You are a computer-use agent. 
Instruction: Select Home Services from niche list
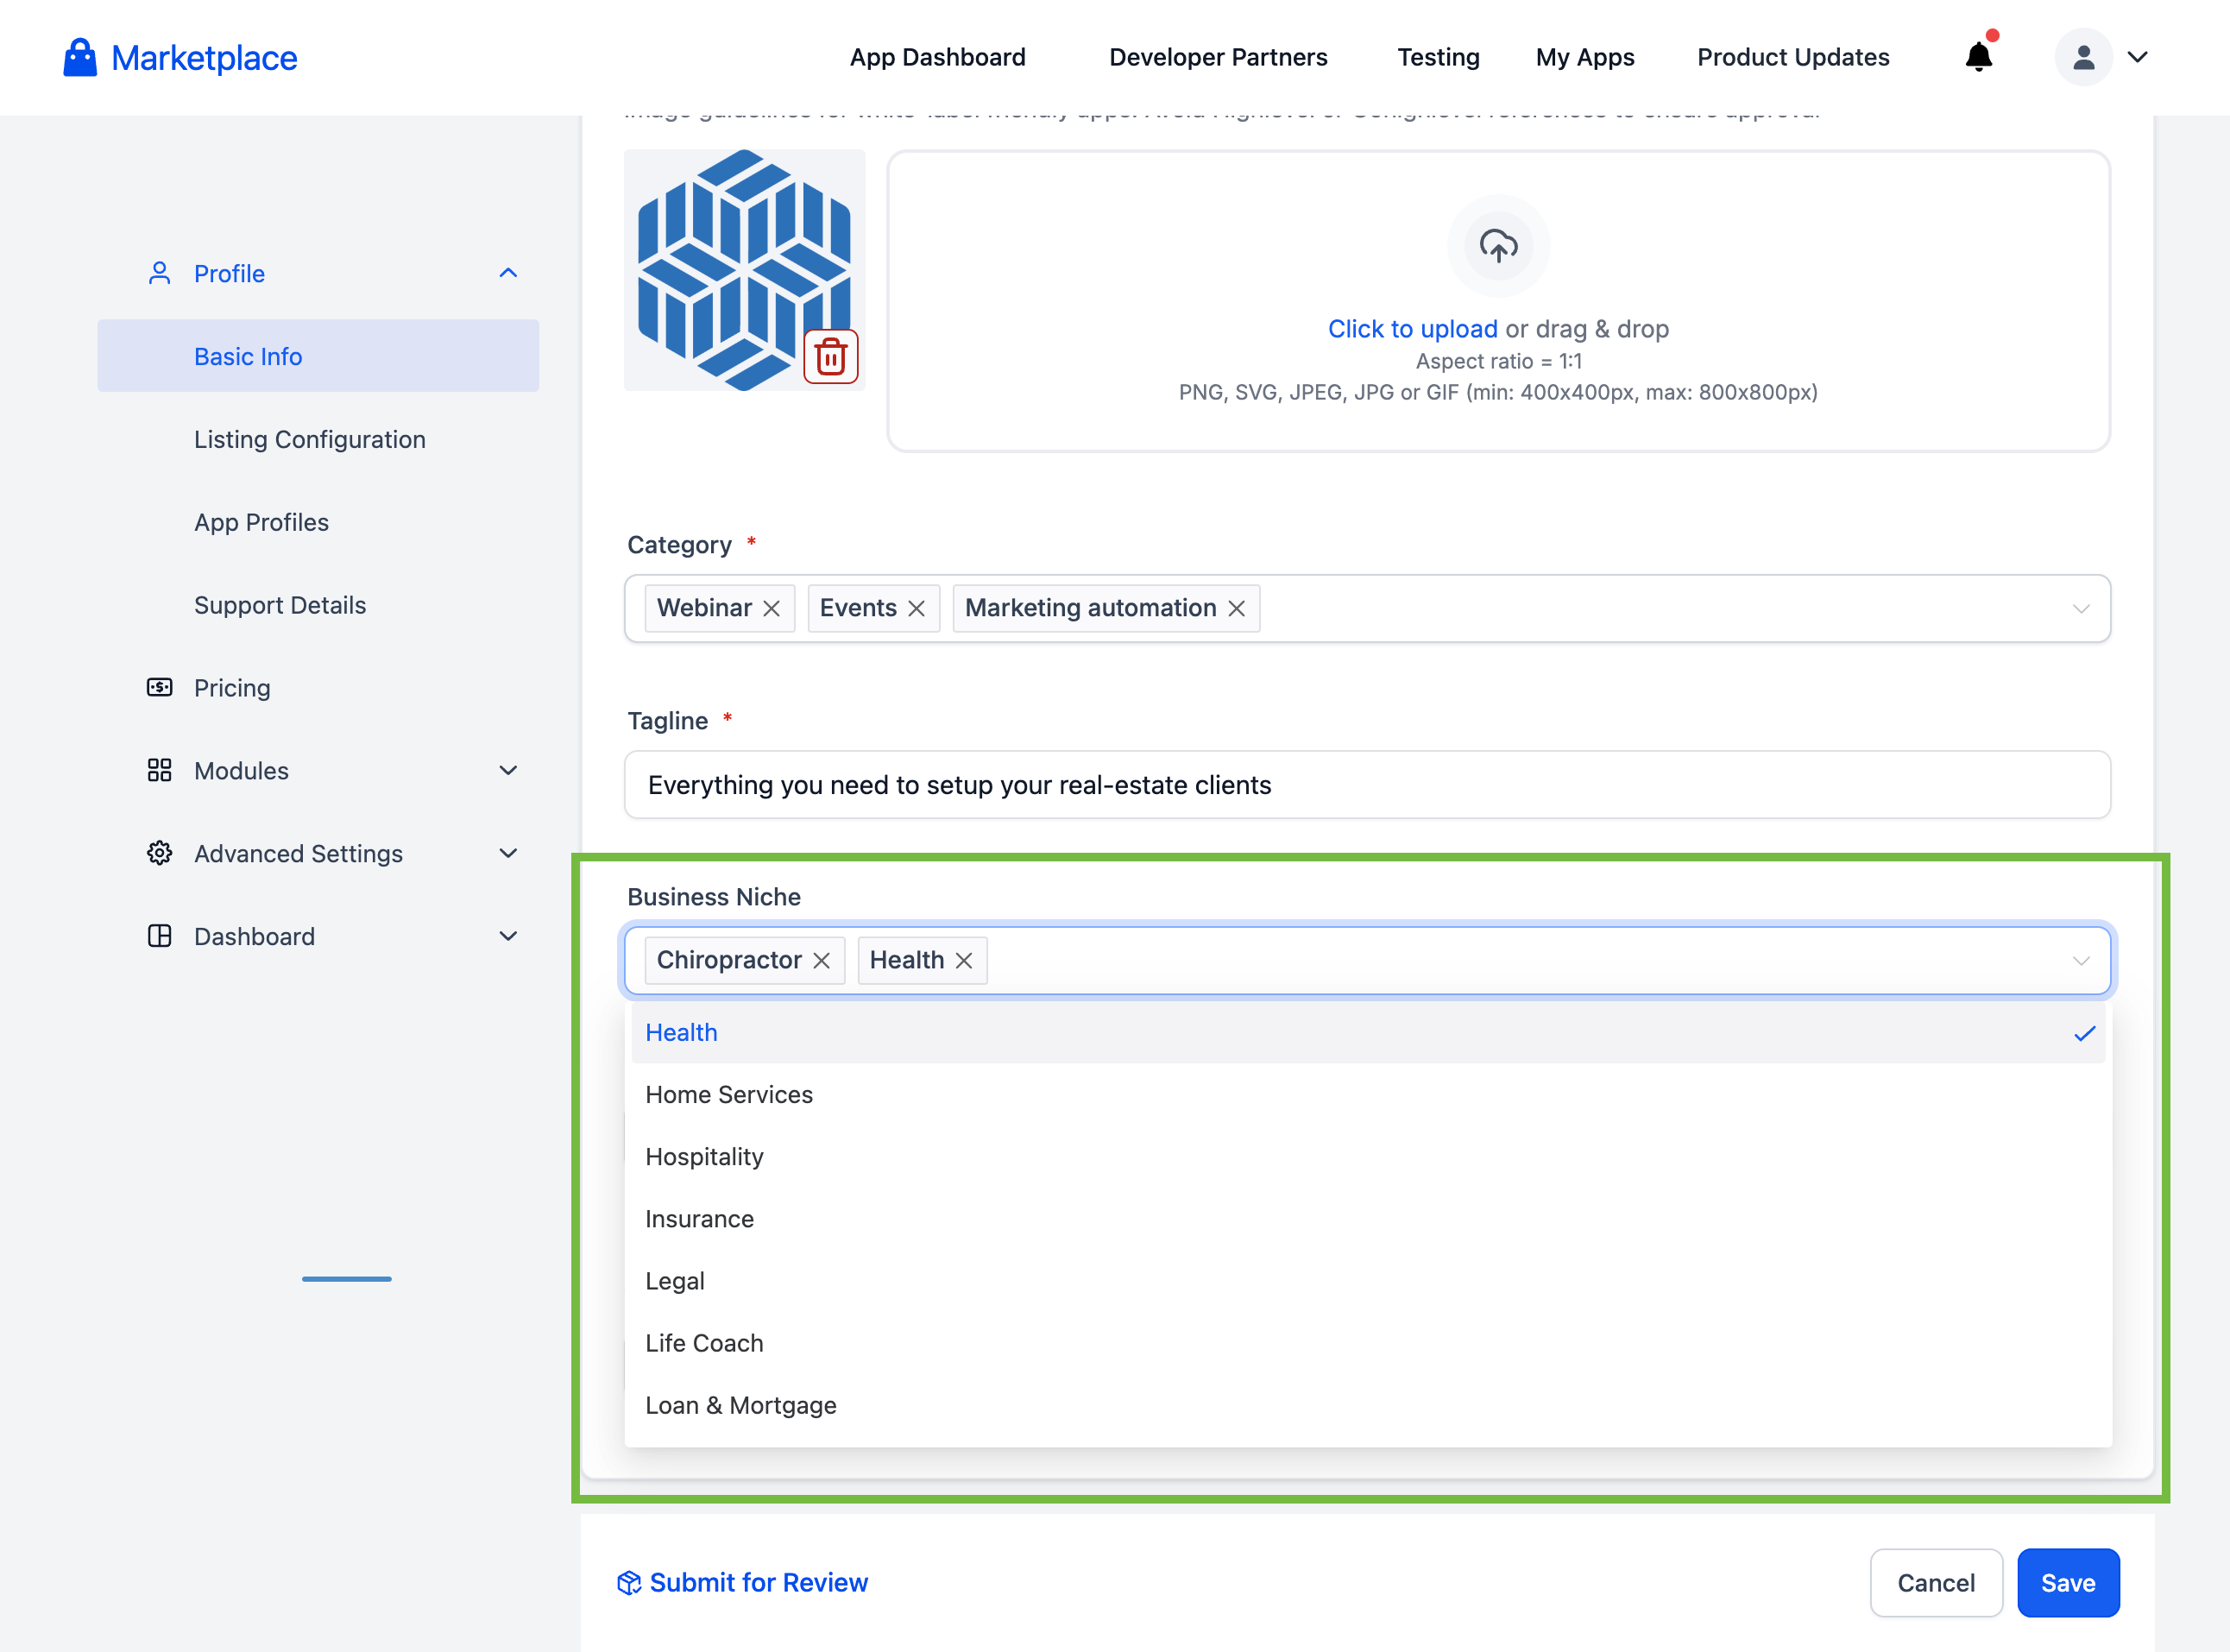(x=729, y=1094)
